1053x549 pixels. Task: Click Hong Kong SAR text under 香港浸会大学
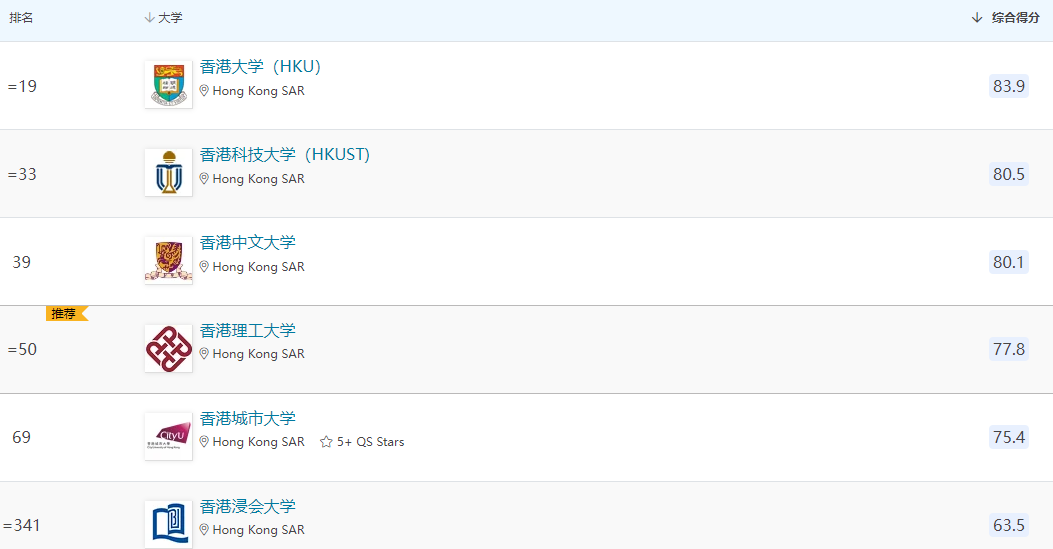click(x=259, y=530)
